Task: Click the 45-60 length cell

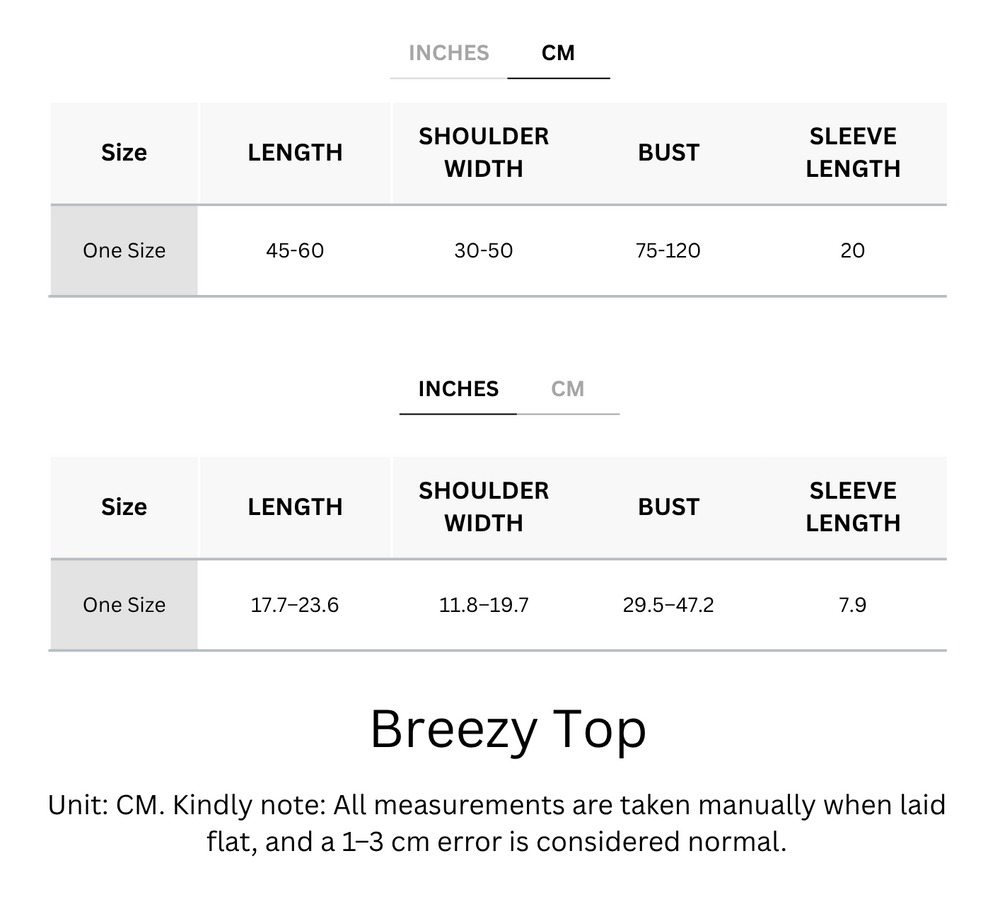Action: pyautogui.click(x=295, y=250)
